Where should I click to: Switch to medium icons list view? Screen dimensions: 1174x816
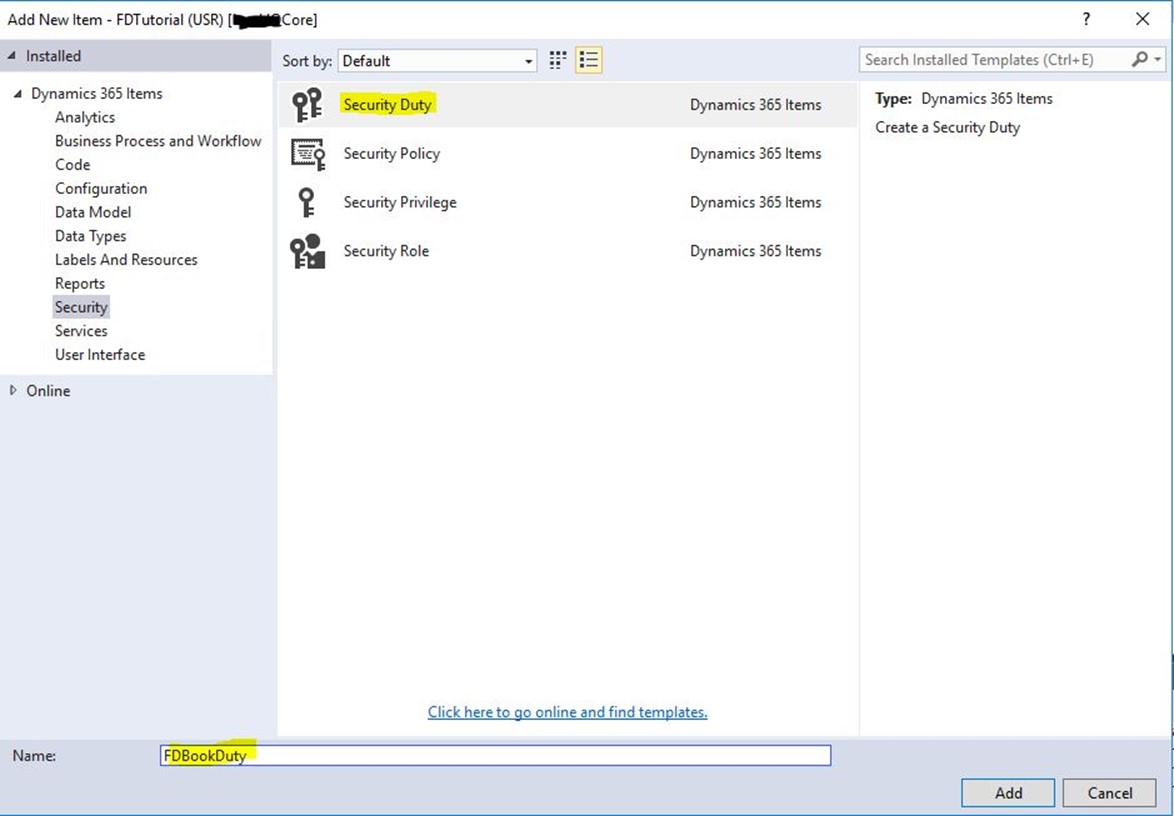(x=588, y=61)
